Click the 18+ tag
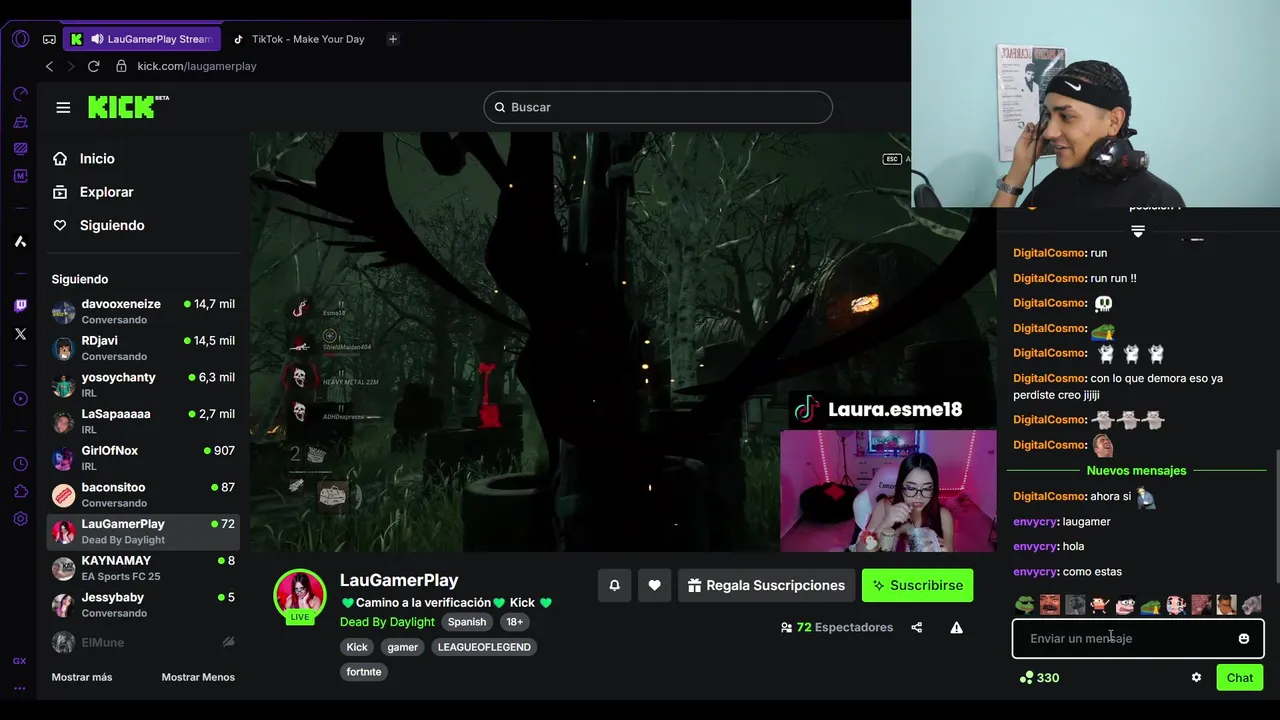 pyautogui.click(x=514, y=622)
